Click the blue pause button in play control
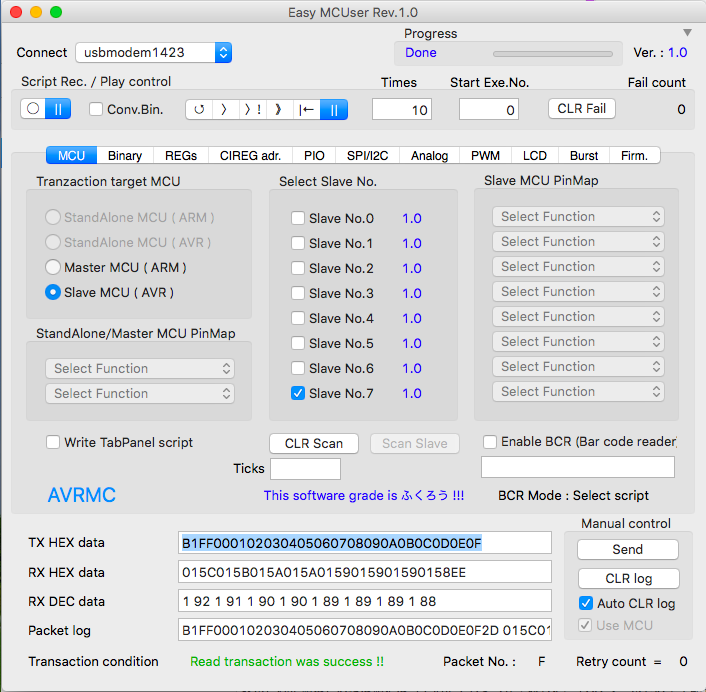The width and height of the screenshot is (706, 692). tap(334, 109)
